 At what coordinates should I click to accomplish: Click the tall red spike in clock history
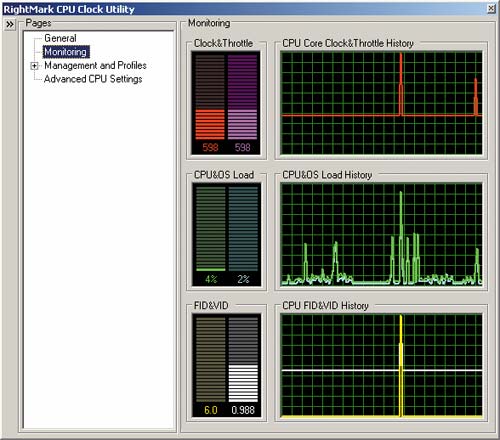coord(401,84)
